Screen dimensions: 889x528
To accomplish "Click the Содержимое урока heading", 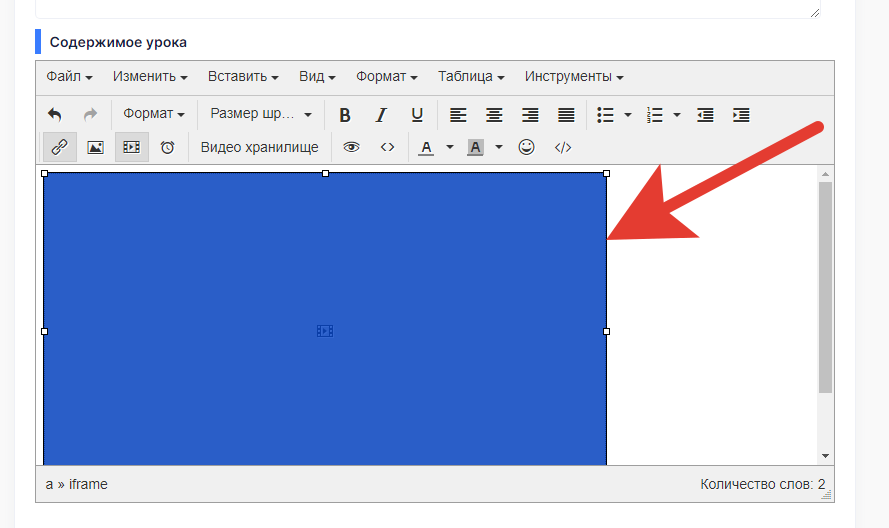I will coord(118,43).
